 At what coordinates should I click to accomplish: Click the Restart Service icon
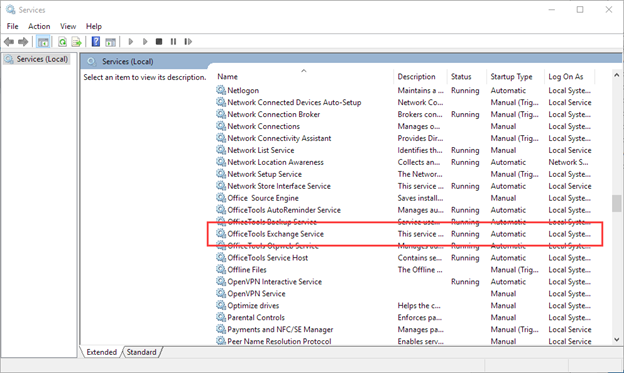[x=188, y=41]
